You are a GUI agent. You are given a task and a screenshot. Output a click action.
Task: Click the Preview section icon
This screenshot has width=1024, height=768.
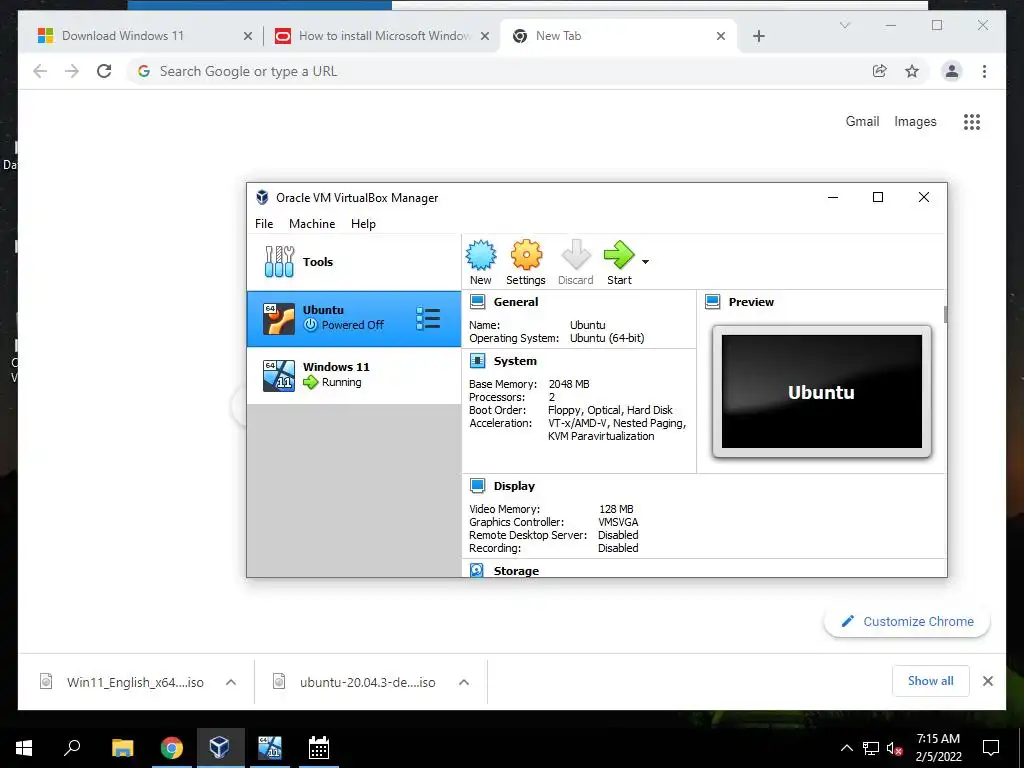point(712,302)
